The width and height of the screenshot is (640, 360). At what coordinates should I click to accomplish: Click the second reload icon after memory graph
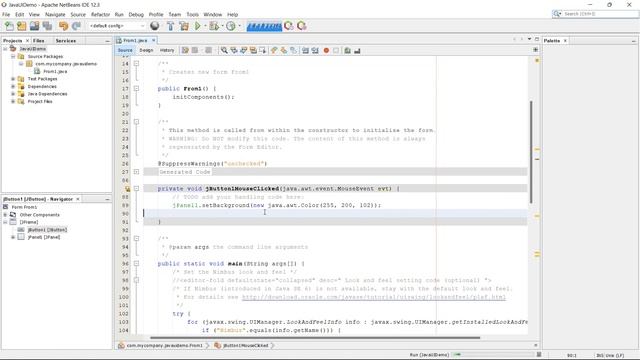coord(302,26)
